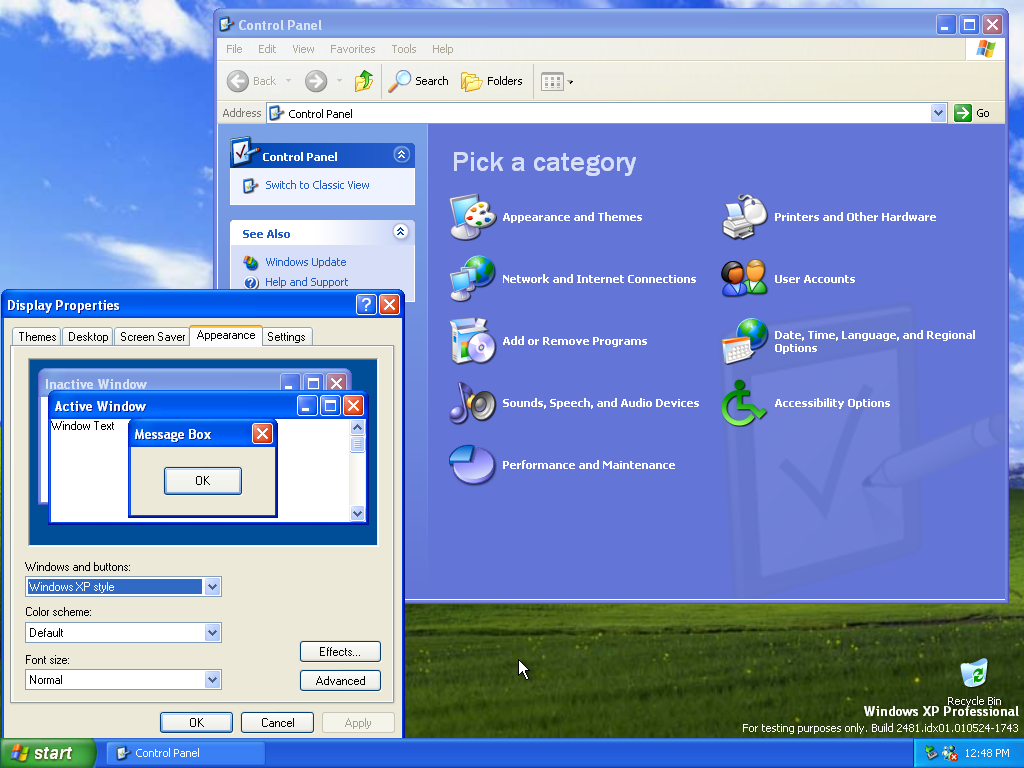Open the Recycle Bin desktop icon
Viewport: 1024px width, 768px height.
974,675
